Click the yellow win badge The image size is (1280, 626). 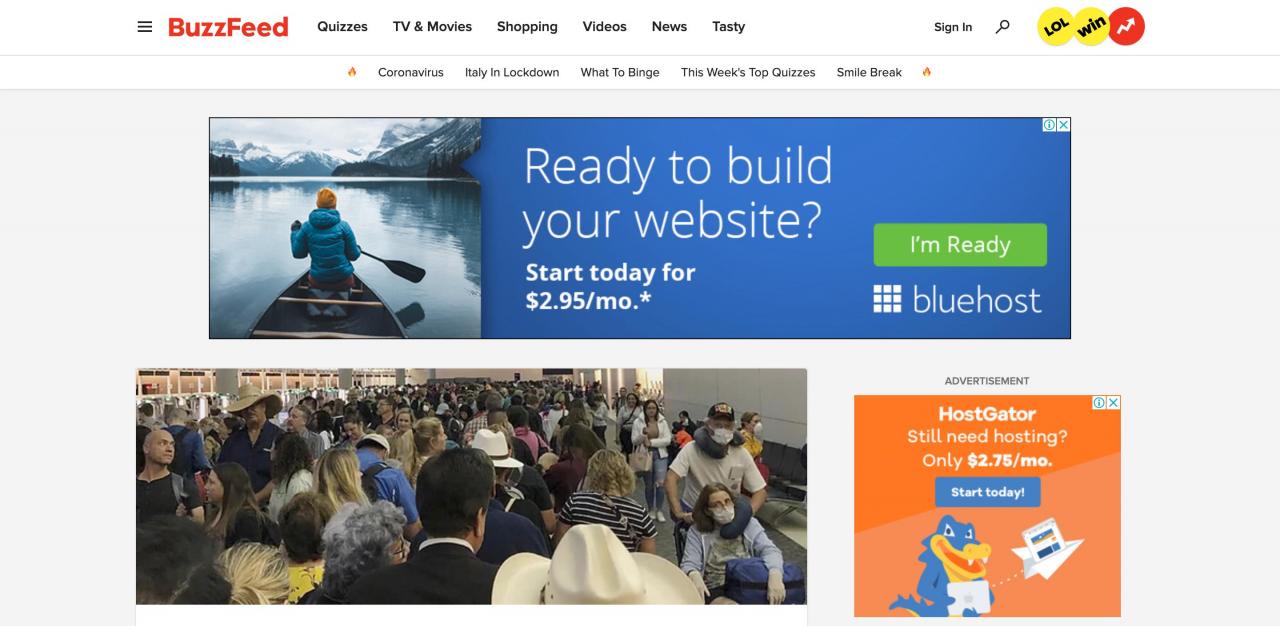[x=1091, y=27]
